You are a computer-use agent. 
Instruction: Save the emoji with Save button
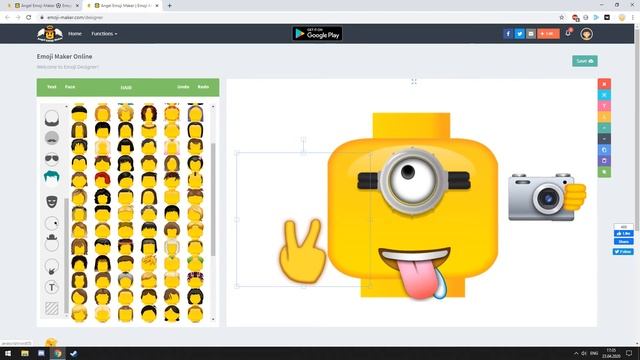pos(585,61)
